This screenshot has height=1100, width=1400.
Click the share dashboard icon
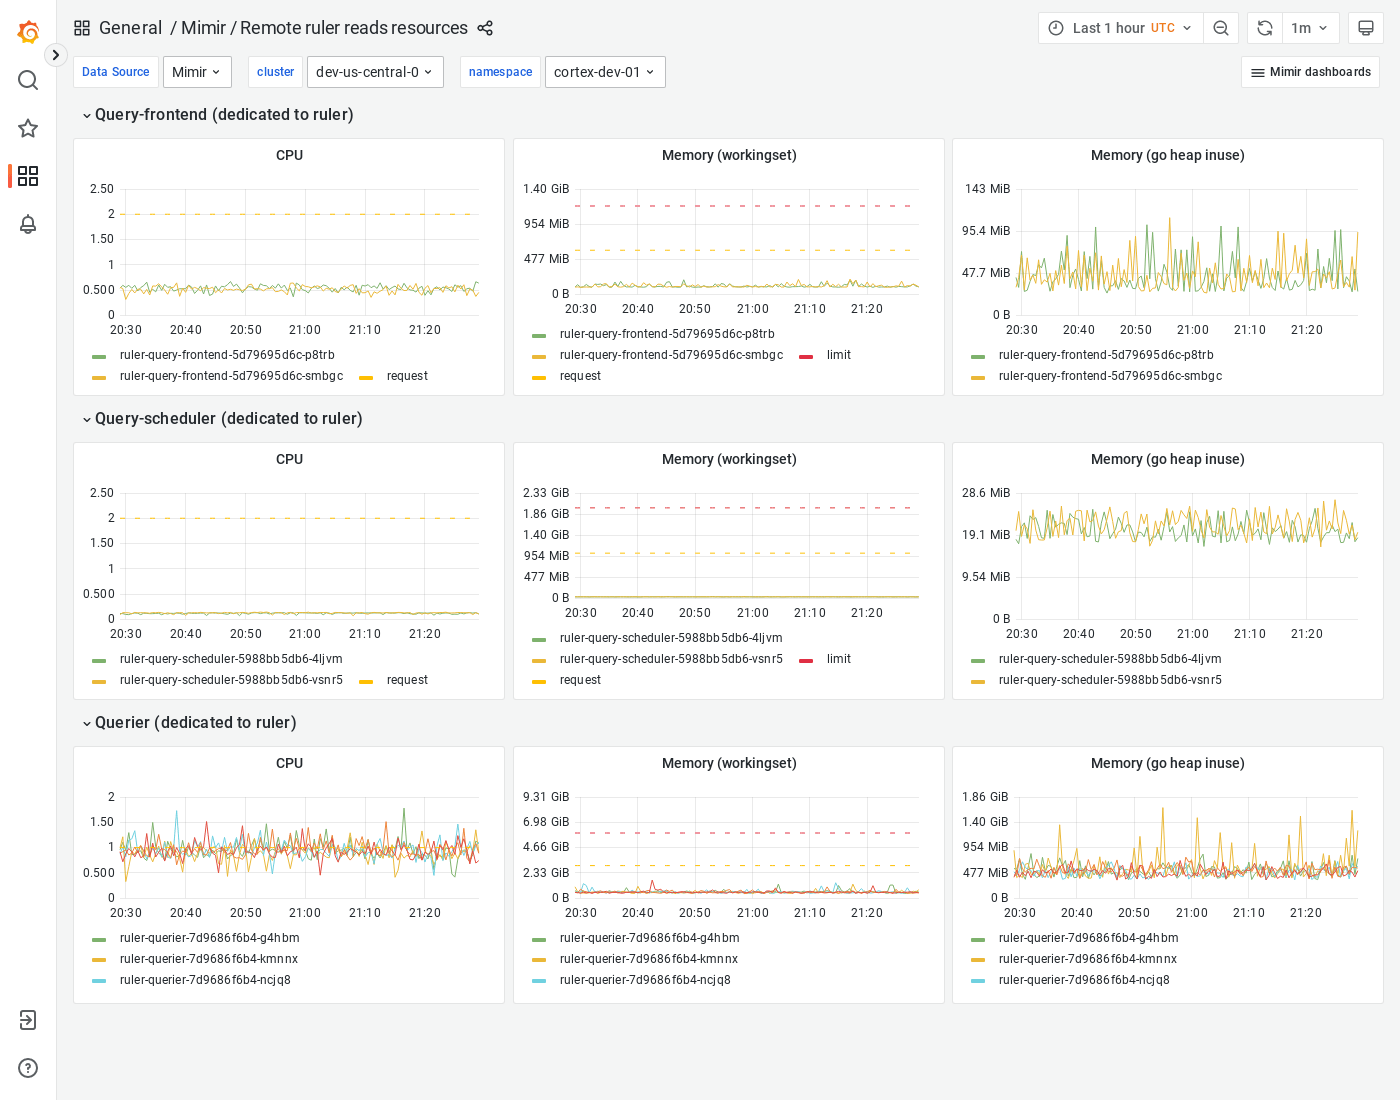point(485,28)
